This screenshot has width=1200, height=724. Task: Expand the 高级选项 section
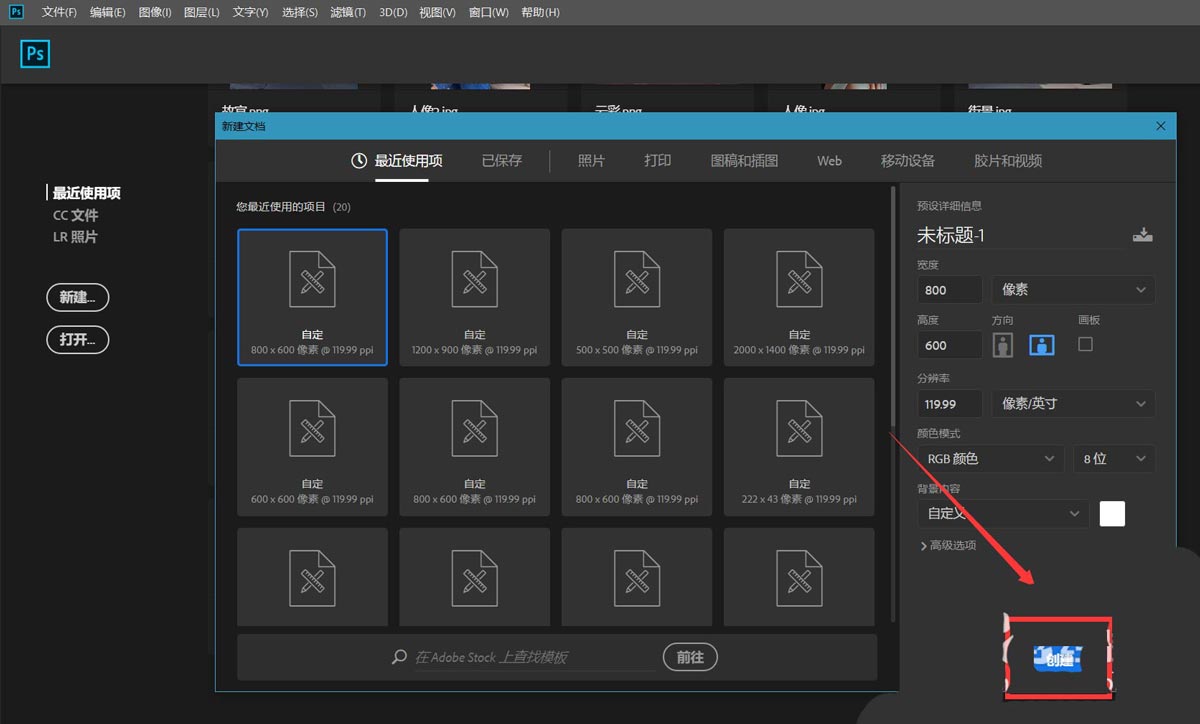pos(947,545)
